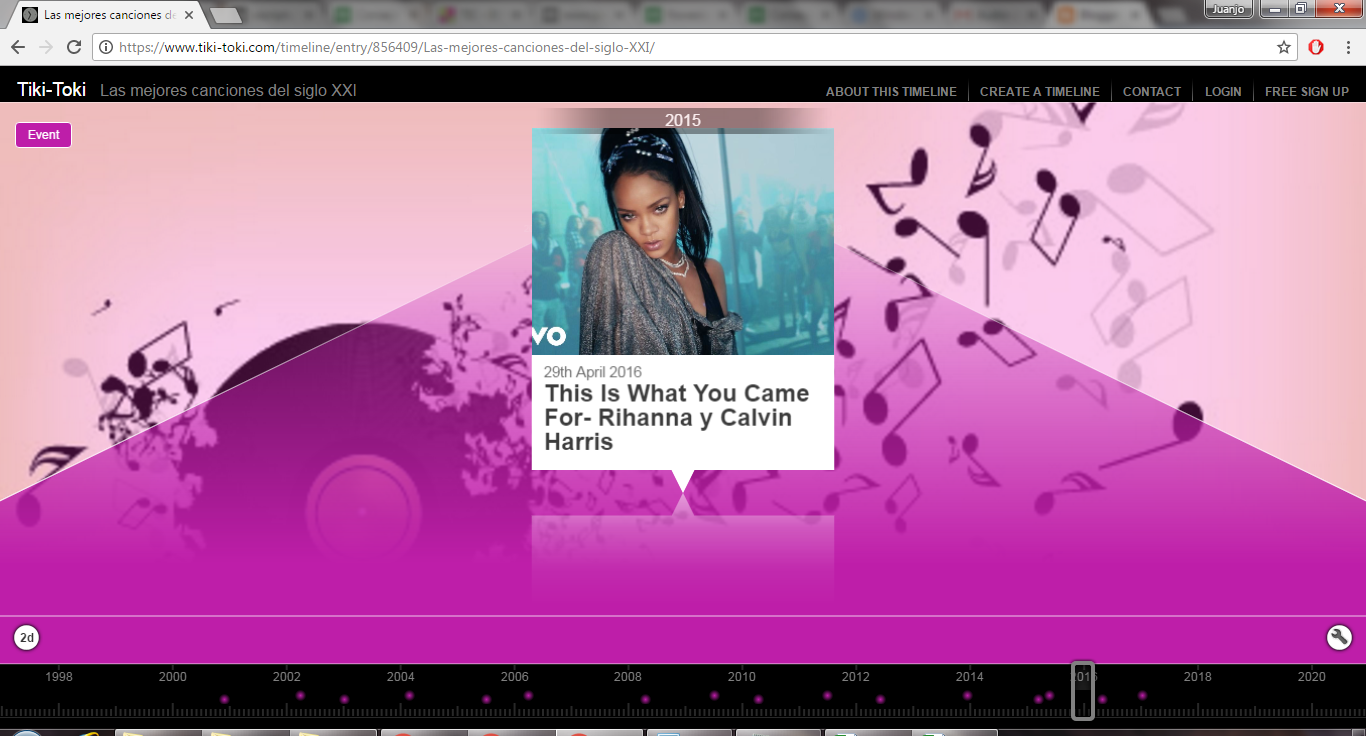The image size is (1366, 736).
Task: Click the 2015 year header
Action: point(683,120)
